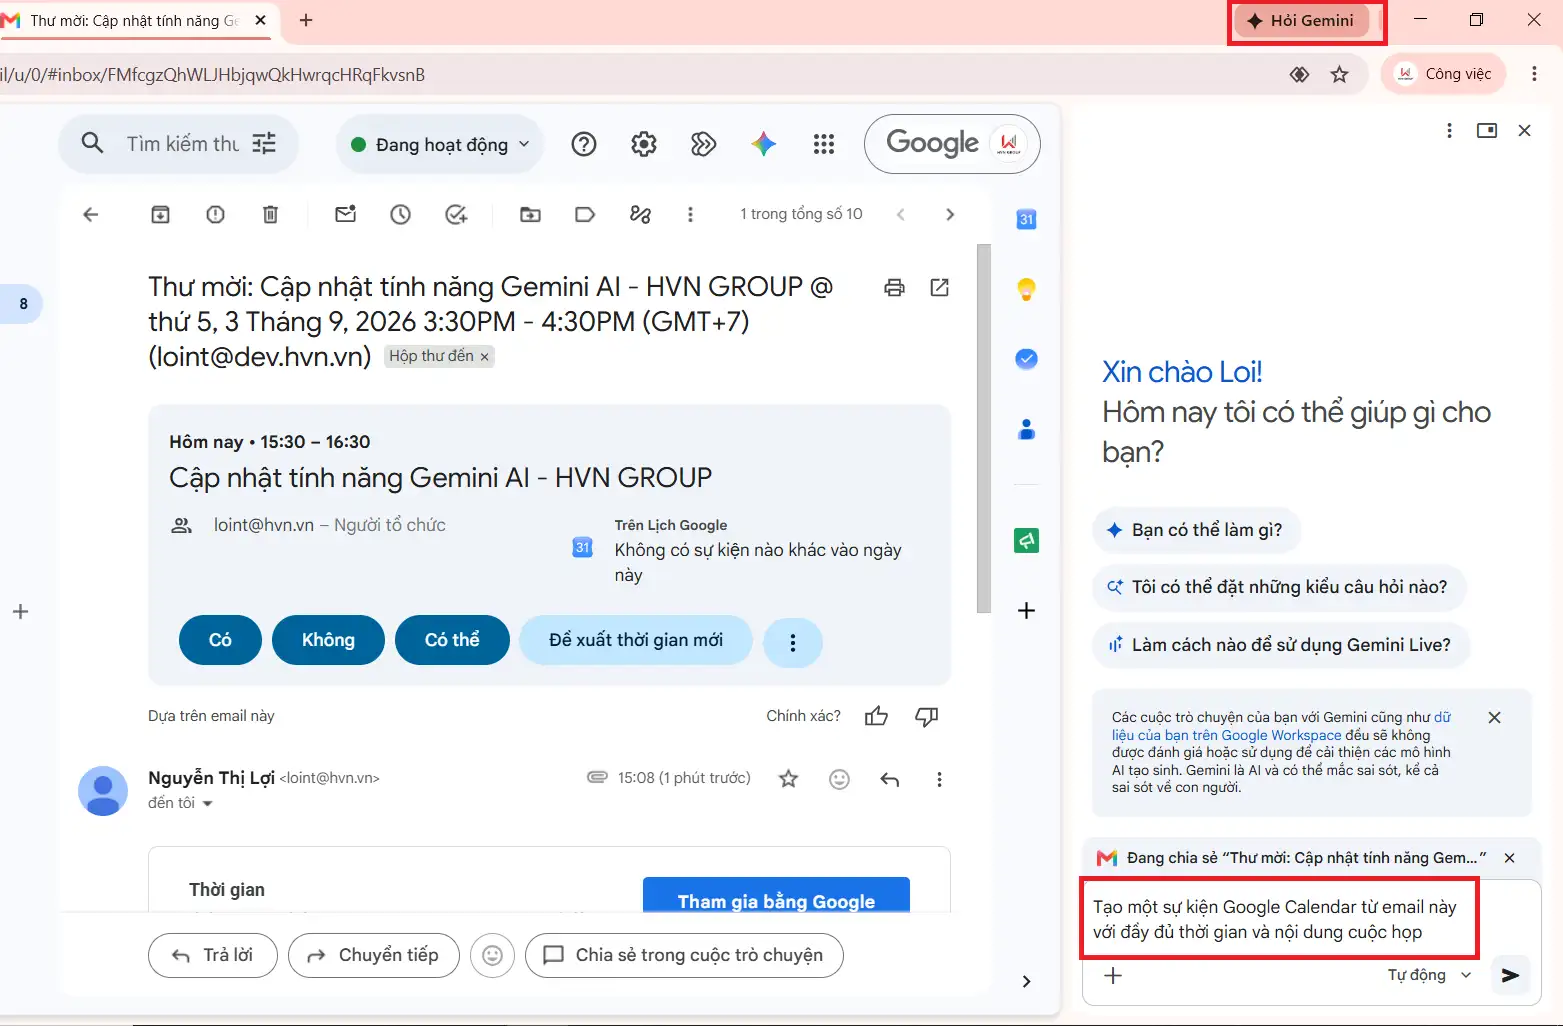The width and height of the screenshot is (1563, 1026).
Task: Open a new browser tab
Action: coord(306,20)
